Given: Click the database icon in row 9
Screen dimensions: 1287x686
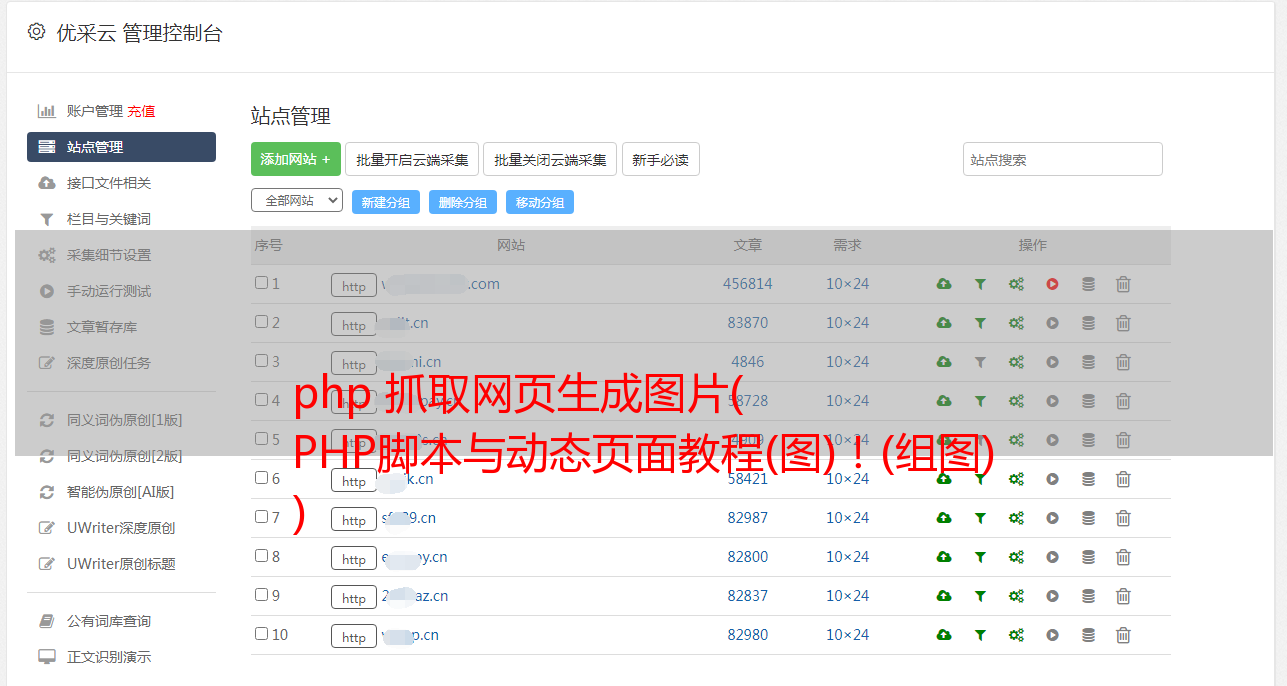Looking at the screenshot, I should coord(1088,596).
